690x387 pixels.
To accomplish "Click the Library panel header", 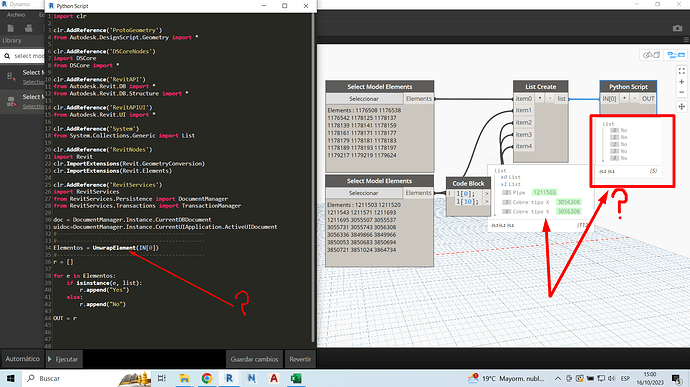I will [22, 41].
